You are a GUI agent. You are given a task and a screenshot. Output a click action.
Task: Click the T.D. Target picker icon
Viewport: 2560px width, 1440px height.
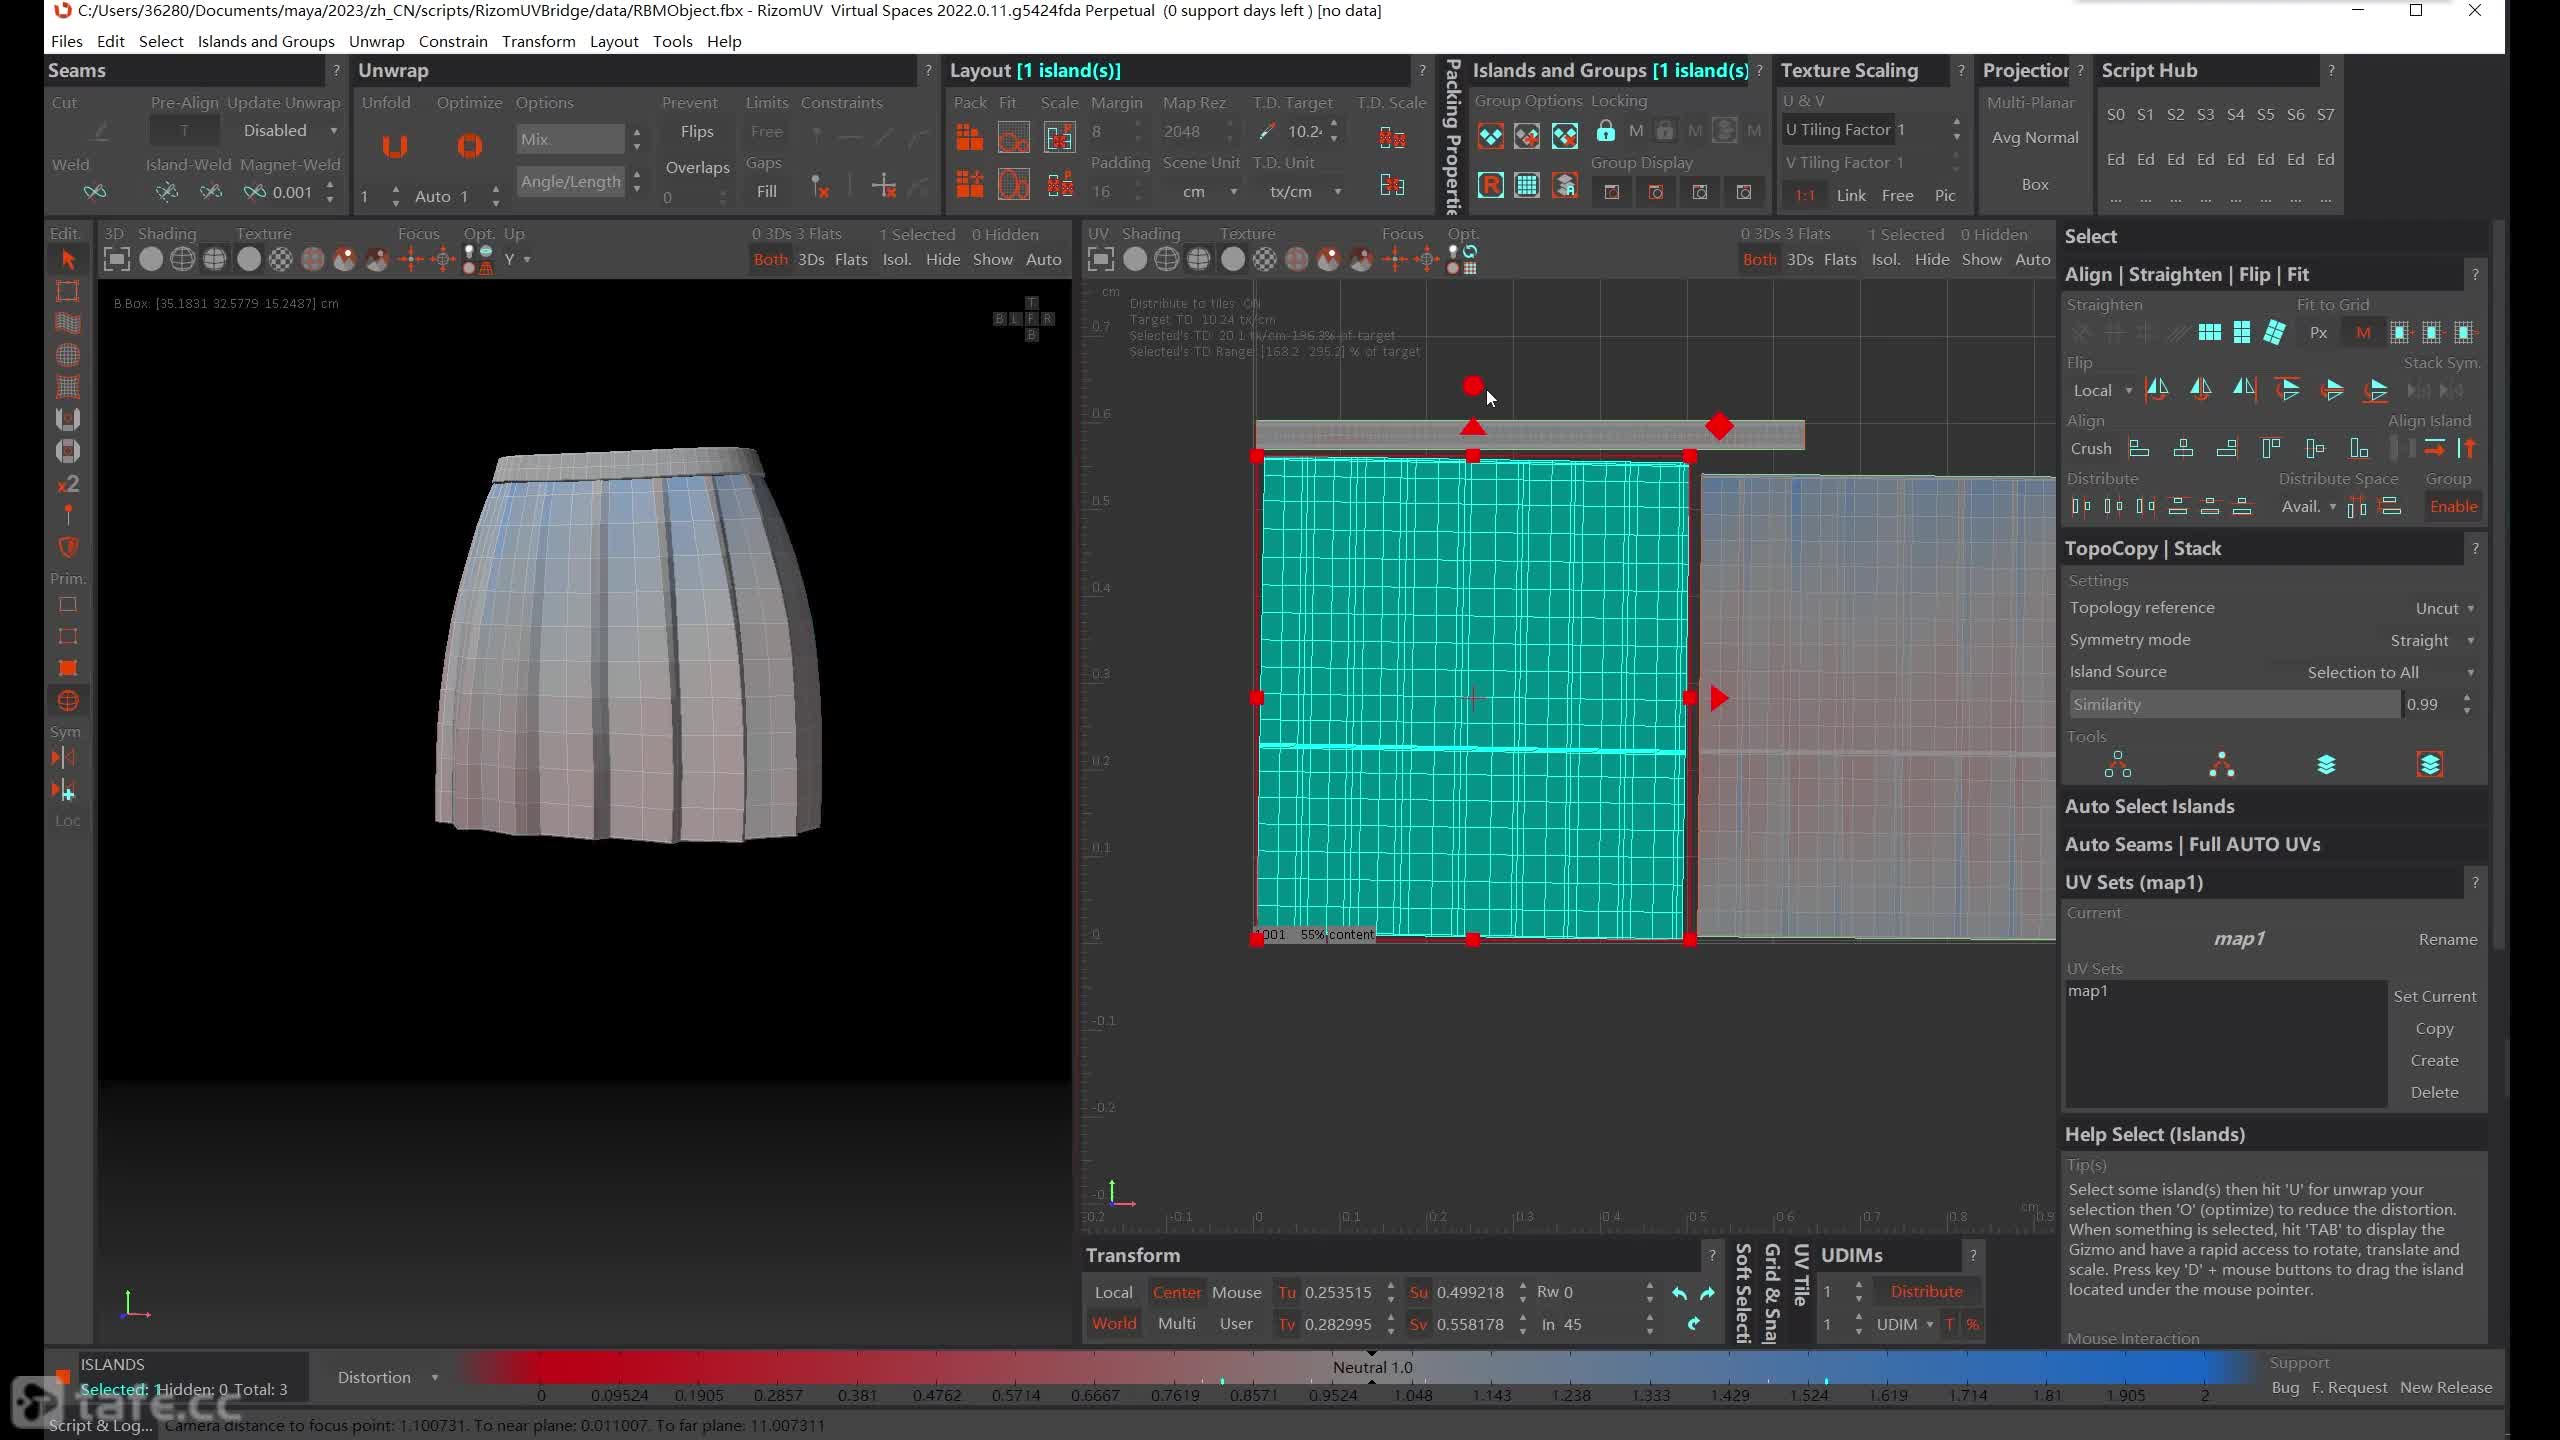(1267, 131)
